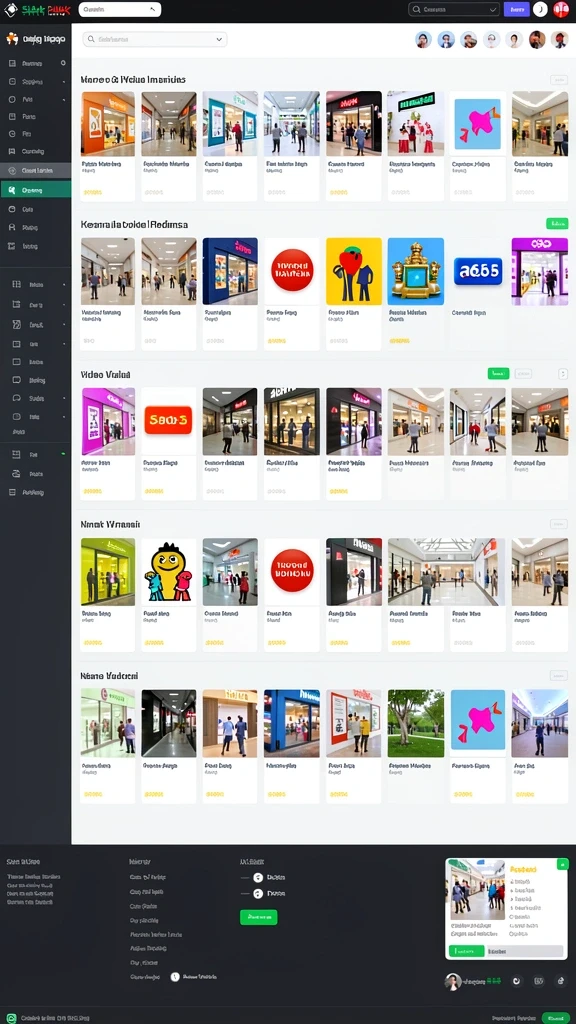Click the green button beside second section heading
Screen dimensions: 576x1024
coord(557,223)
